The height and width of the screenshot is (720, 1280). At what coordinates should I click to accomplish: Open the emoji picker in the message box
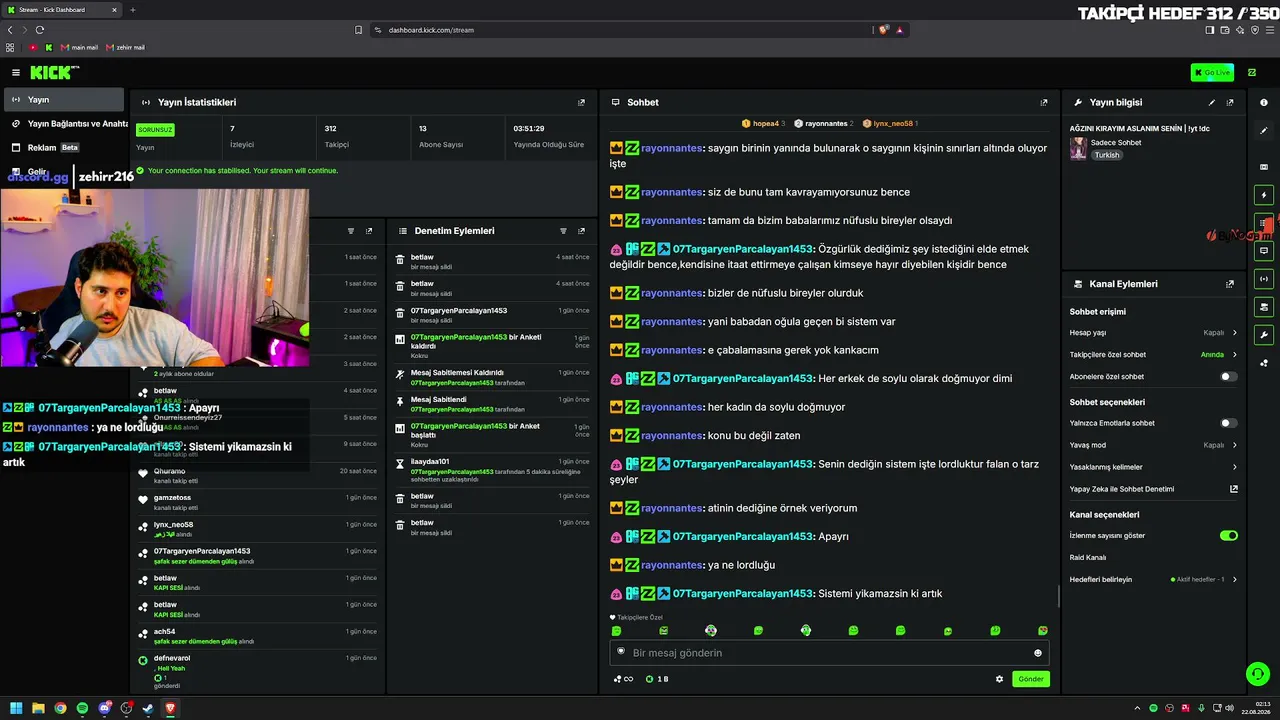(1037, 653)
